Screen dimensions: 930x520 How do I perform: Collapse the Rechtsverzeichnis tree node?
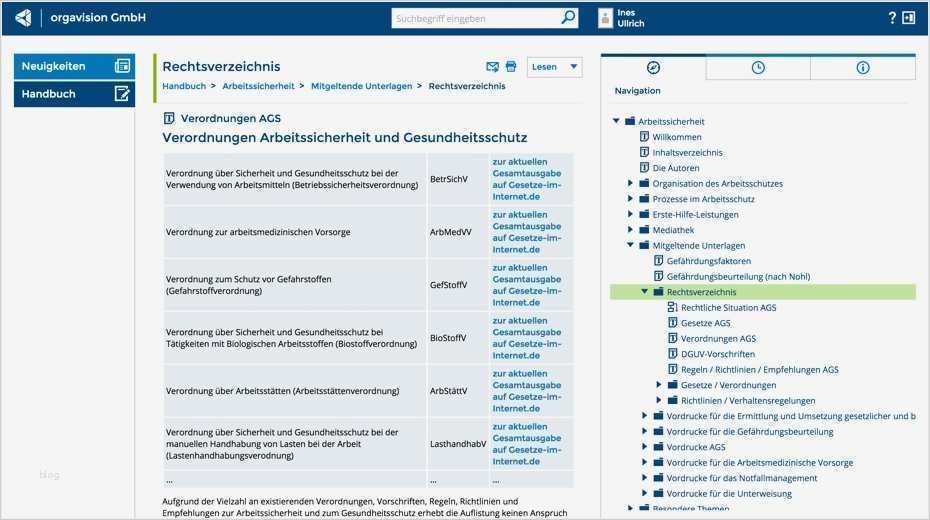click(x=645, y=292)
